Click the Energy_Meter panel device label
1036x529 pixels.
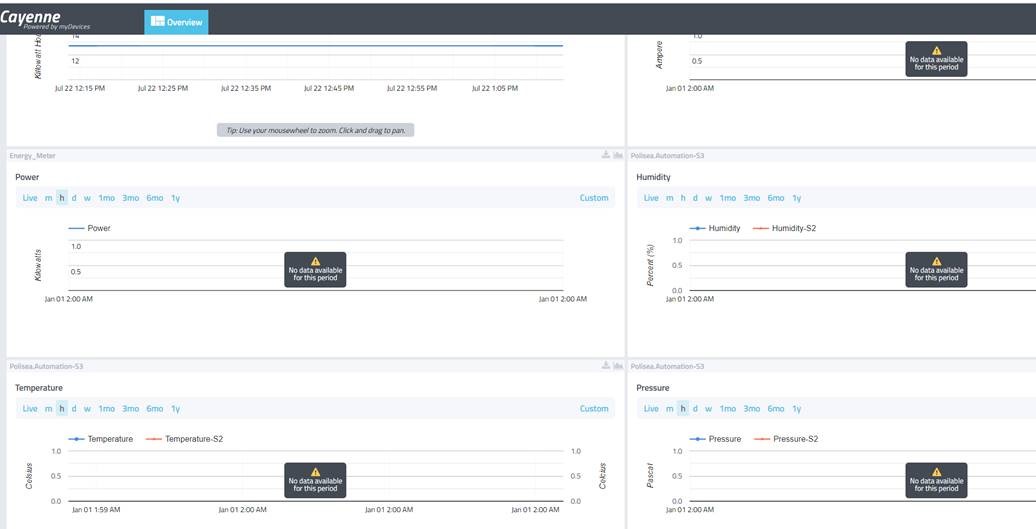32,155
